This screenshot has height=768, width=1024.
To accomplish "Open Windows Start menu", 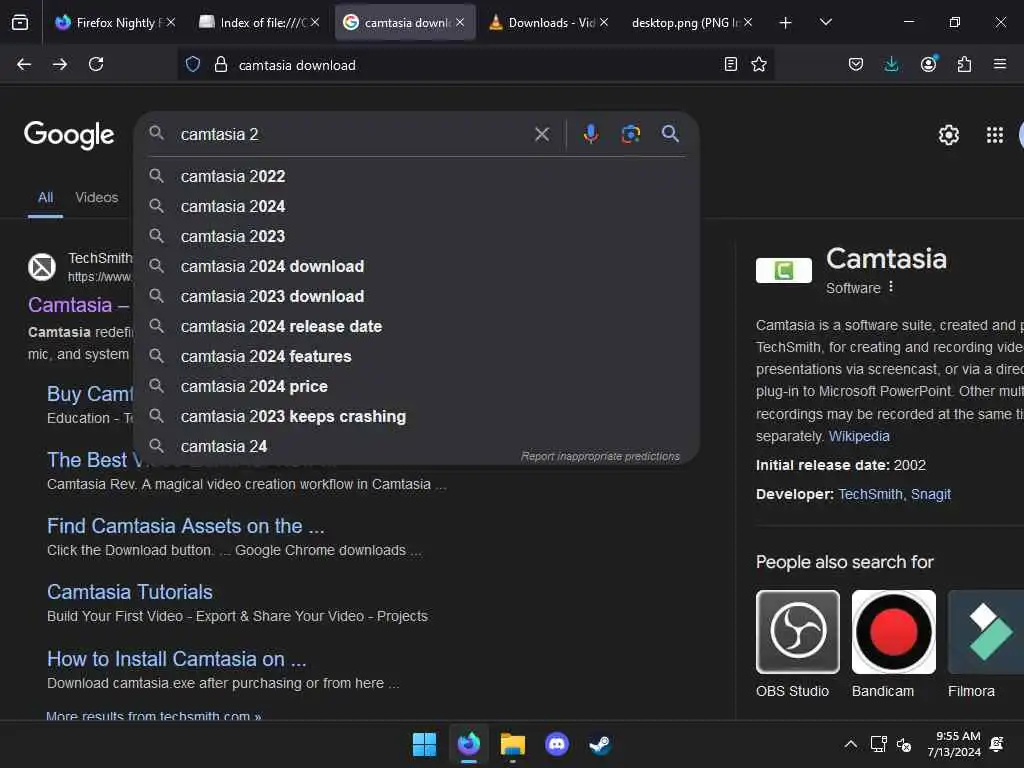I will click(424, 744).
